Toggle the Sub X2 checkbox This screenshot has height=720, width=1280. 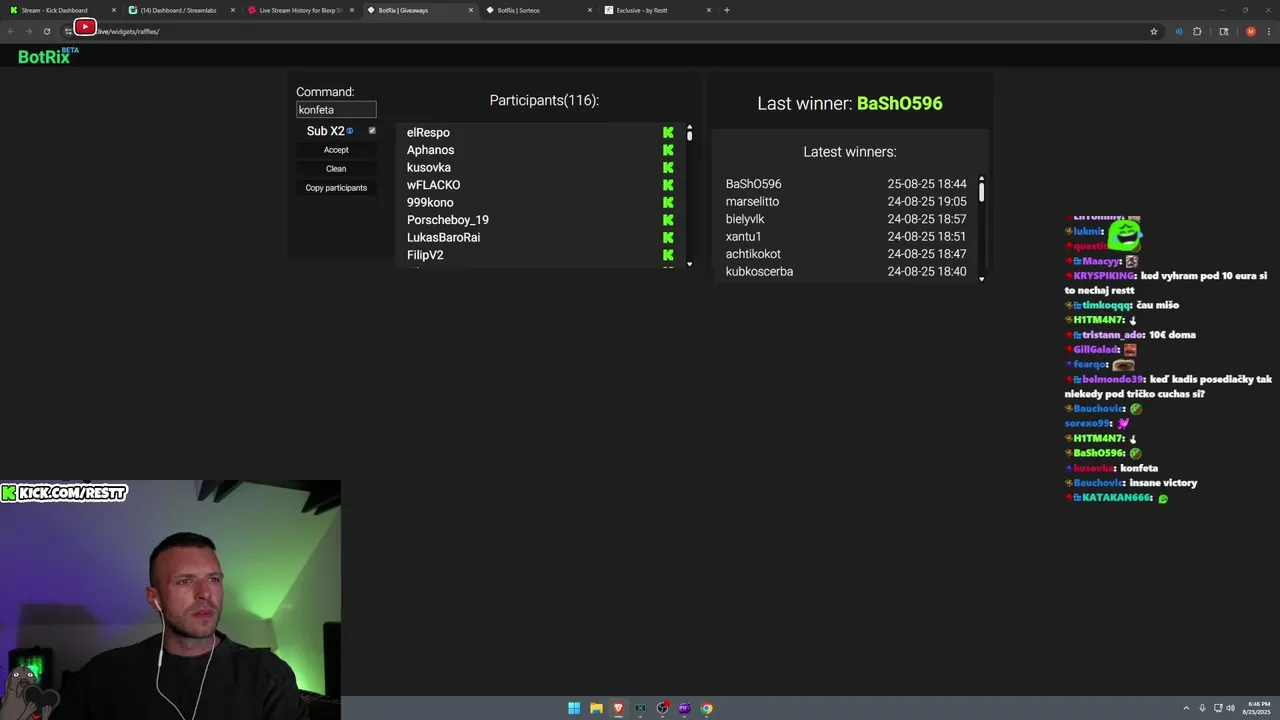point(372,130)
